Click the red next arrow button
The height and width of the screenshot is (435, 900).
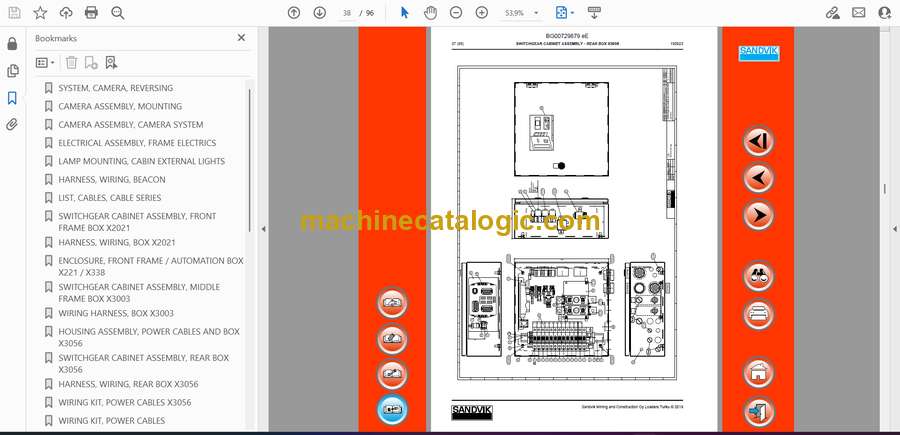pyautogui.click(x=759, y=215)
